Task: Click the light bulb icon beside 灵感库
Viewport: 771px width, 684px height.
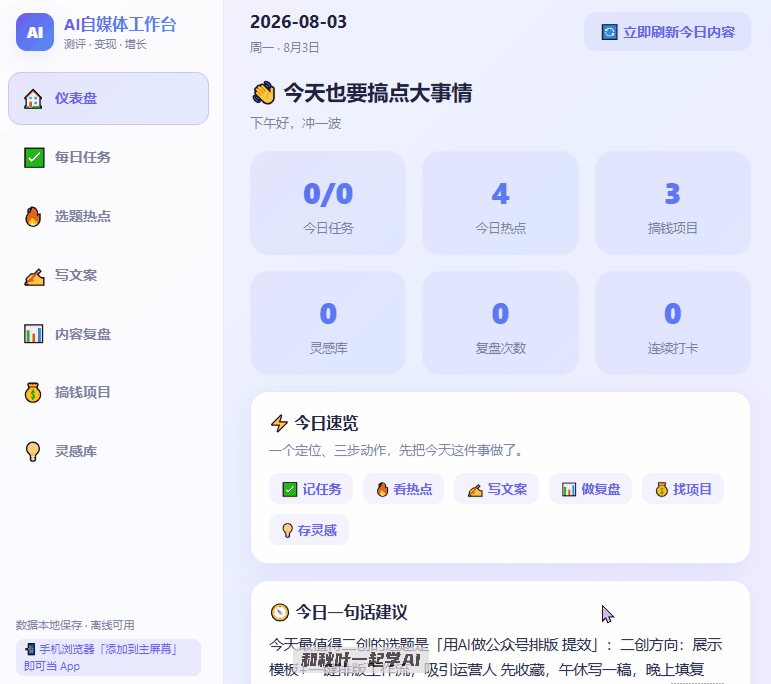Action: [x=32, y=451]
